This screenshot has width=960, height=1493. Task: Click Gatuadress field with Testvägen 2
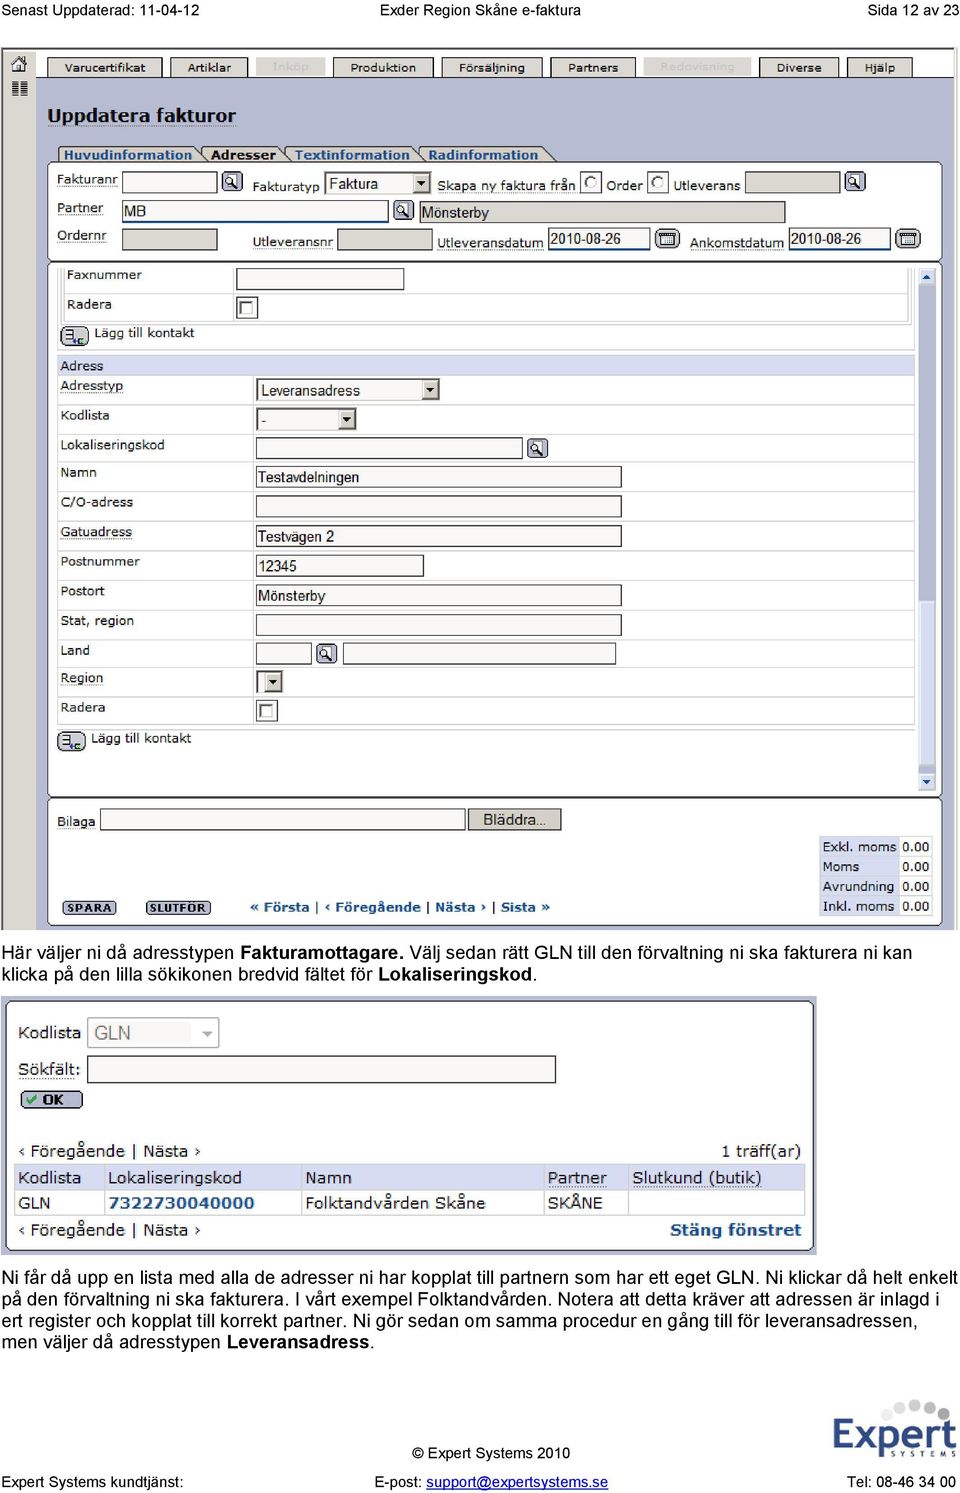coord(438,536)
